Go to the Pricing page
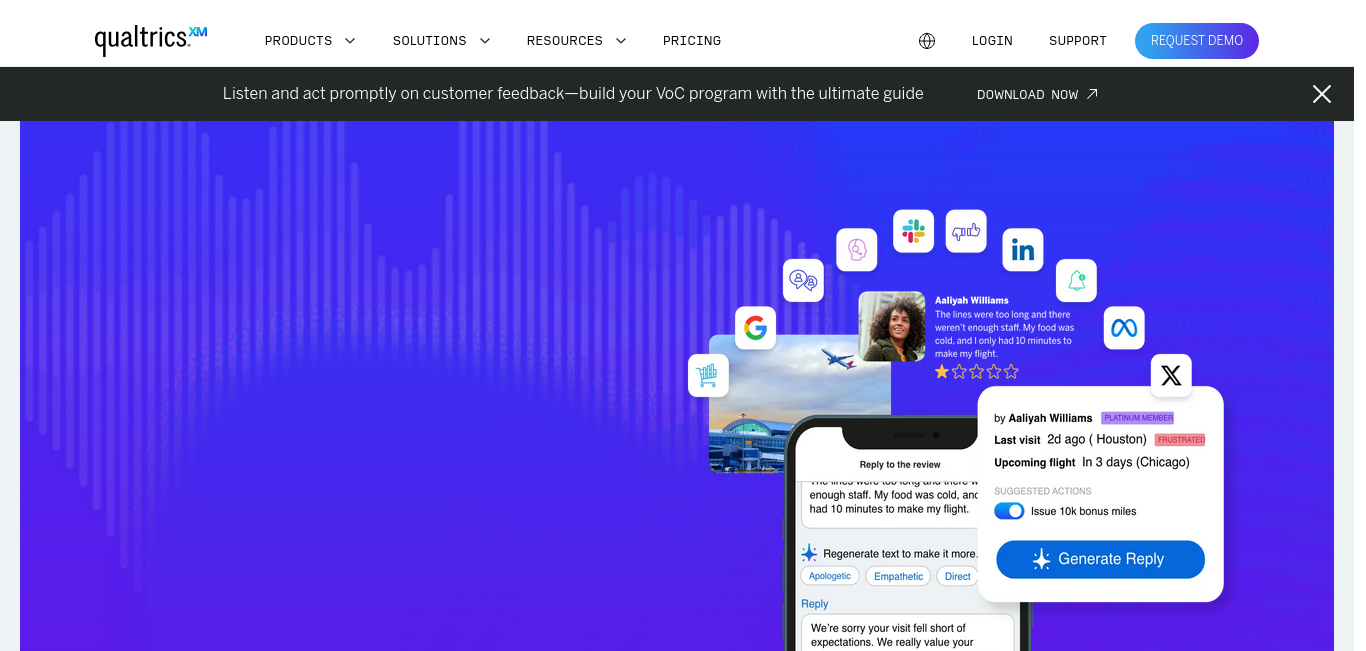 pos(692,41)
